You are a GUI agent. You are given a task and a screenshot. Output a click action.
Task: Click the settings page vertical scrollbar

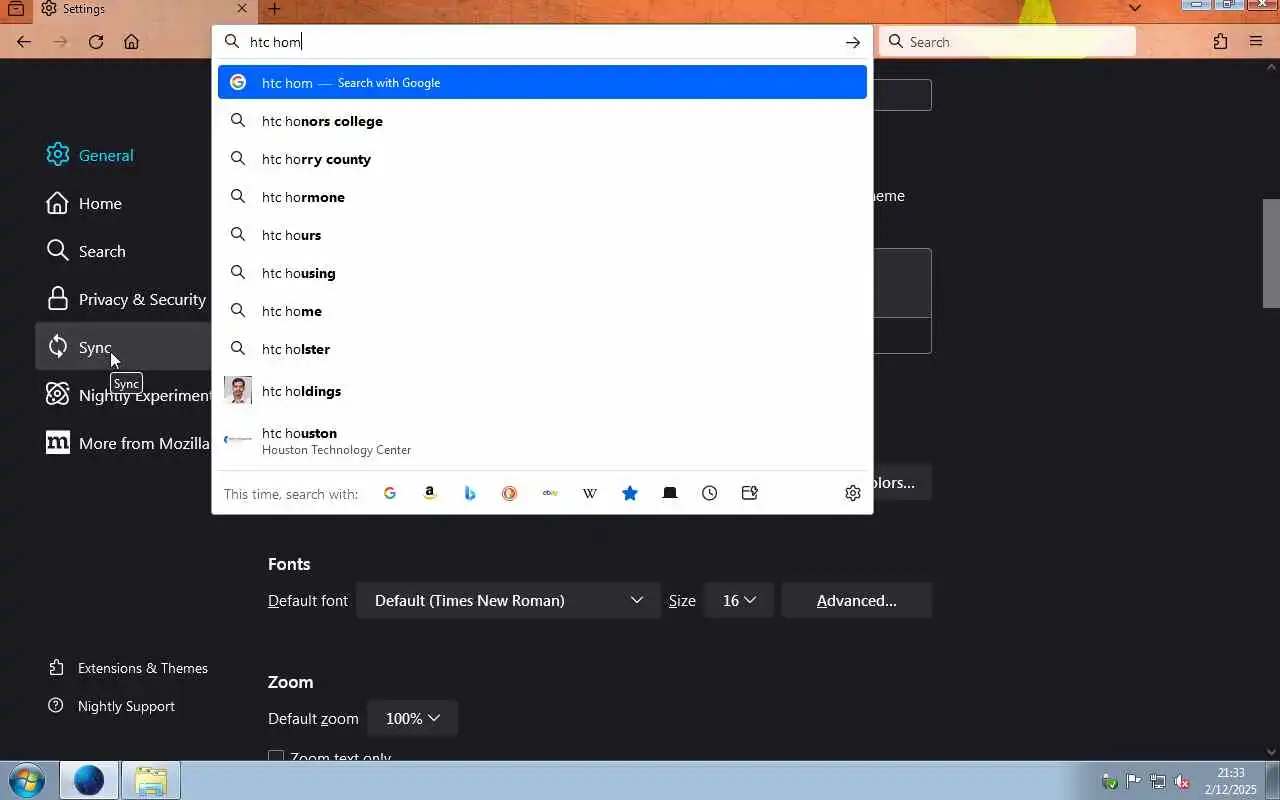[x=1271, y=253]
